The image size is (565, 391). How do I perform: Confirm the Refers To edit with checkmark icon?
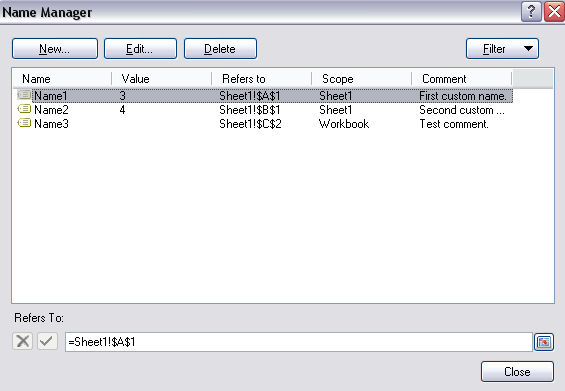point(47,341)
